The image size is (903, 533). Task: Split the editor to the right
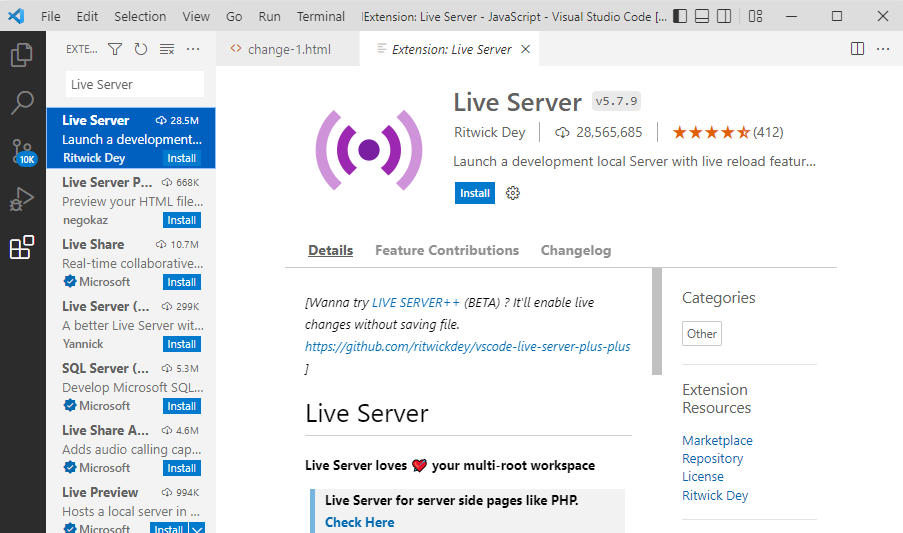click(857, 49)
